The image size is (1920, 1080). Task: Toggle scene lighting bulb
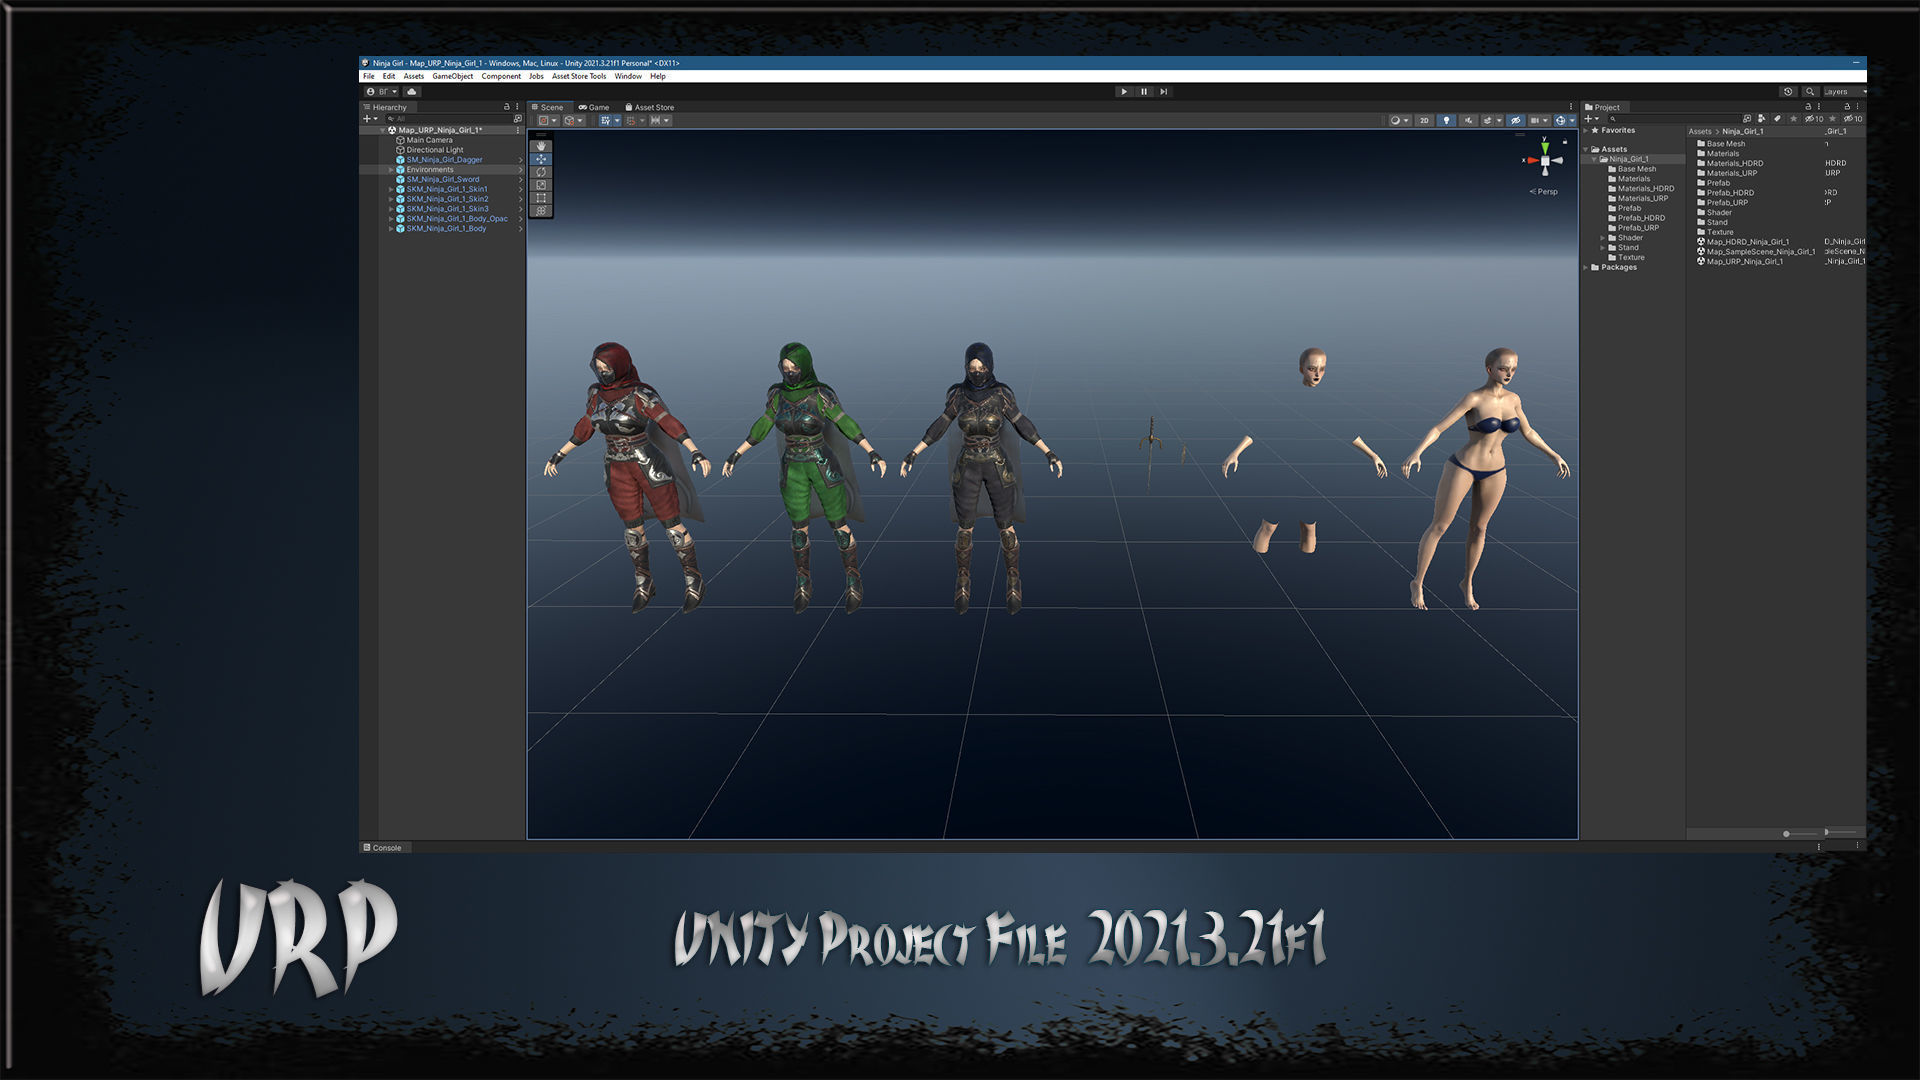(1446, 121)
